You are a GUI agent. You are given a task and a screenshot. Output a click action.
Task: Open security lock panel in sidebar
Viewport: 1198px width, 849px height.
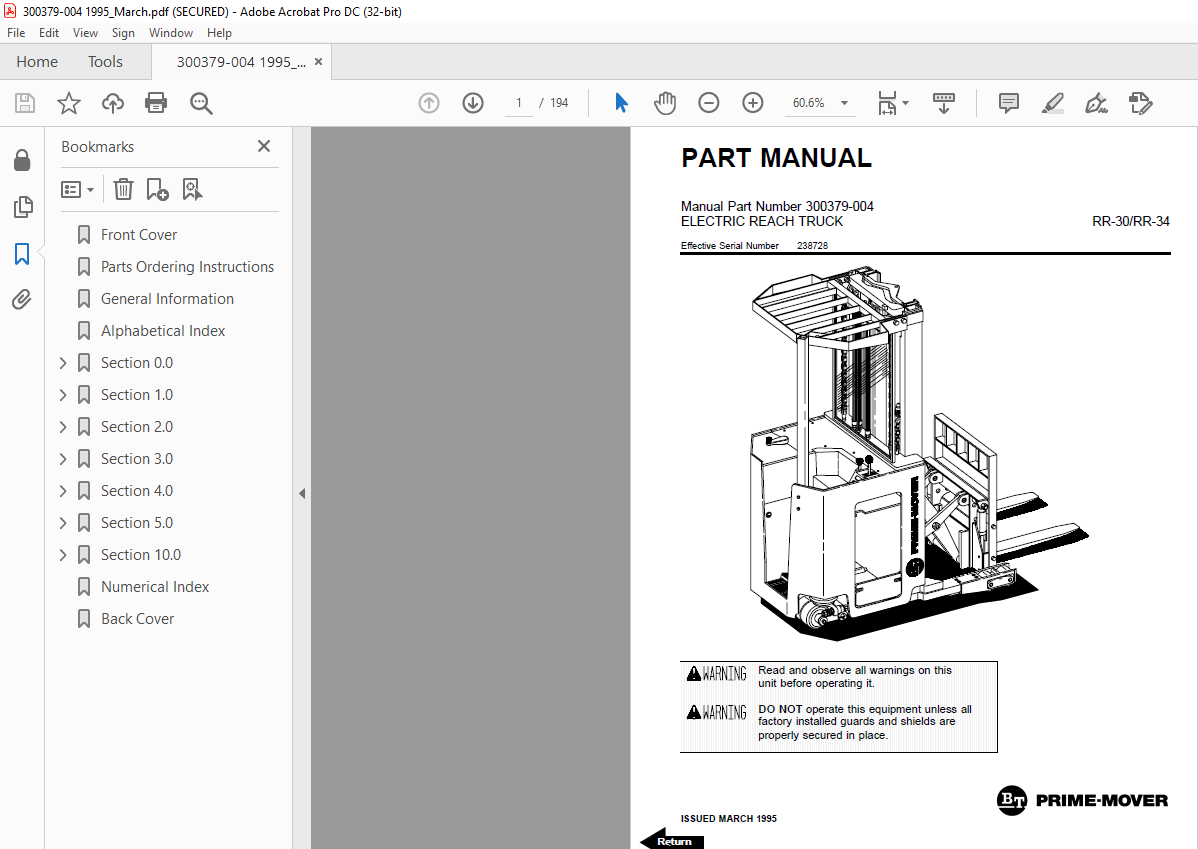(x=22, y=160)
